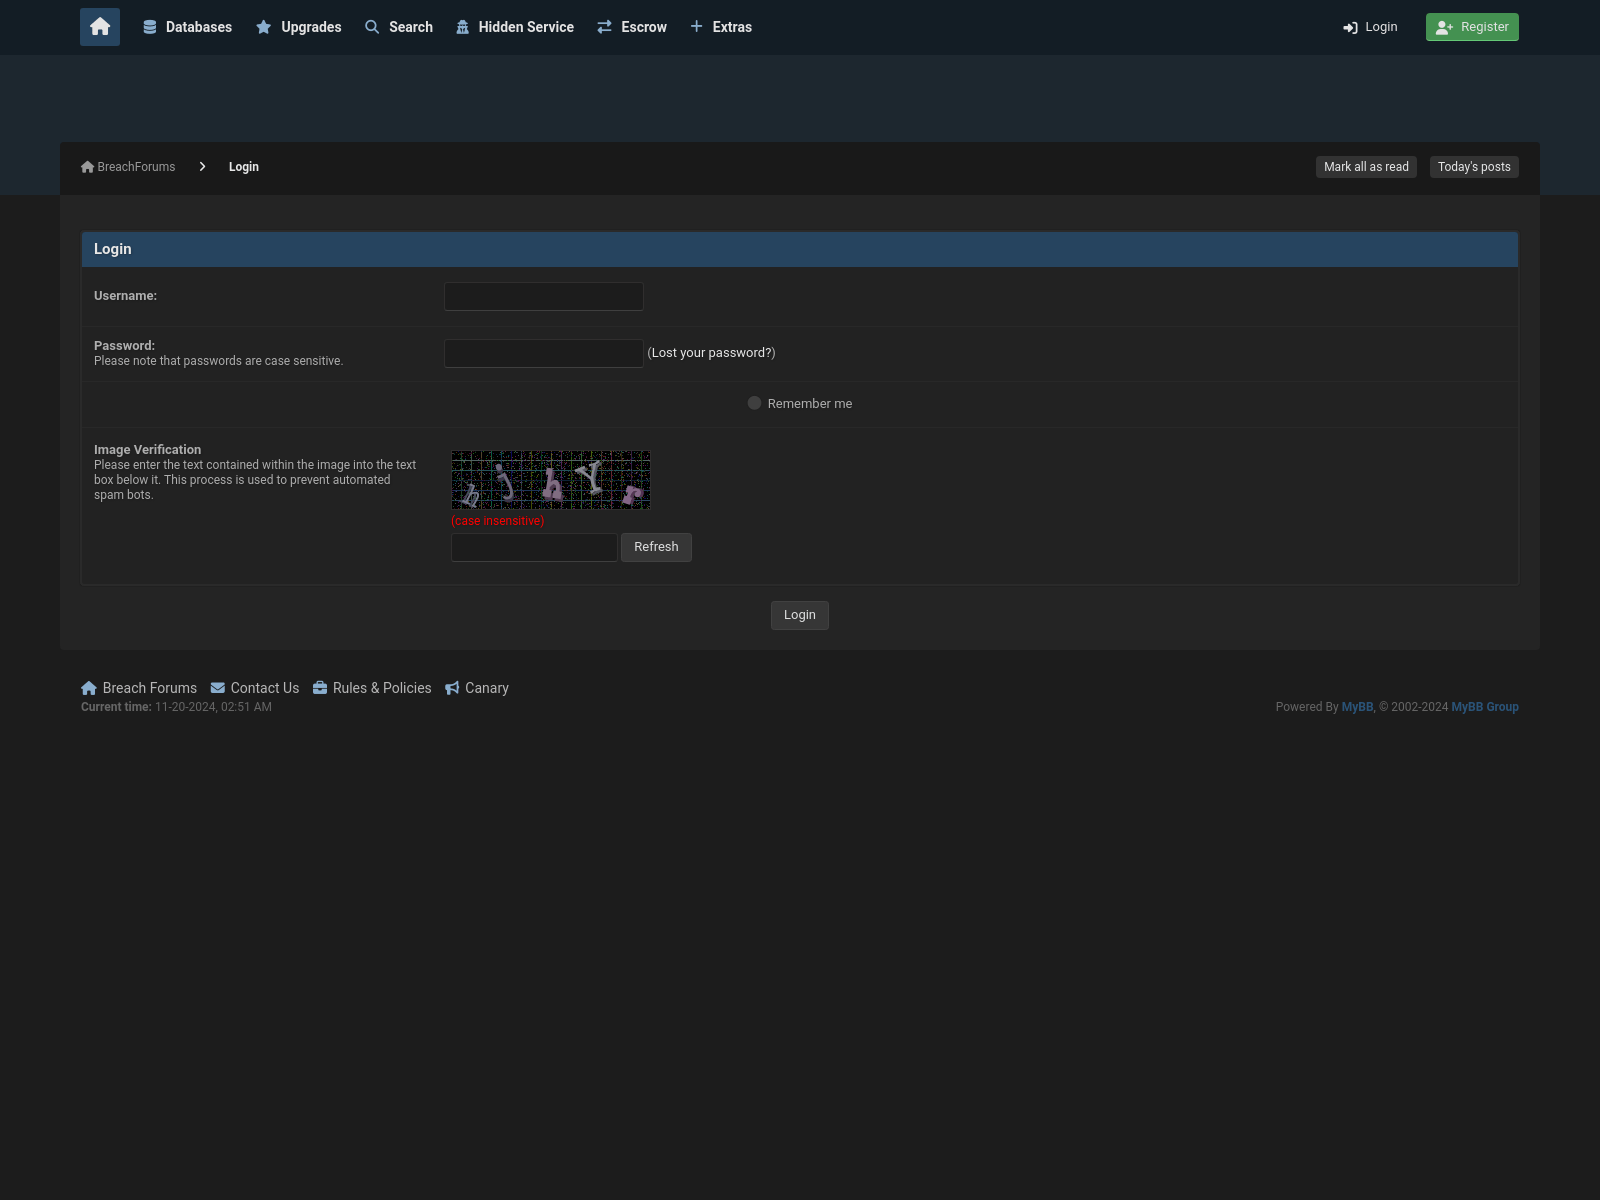The height and width of the screenshot is (1200, 1600).
Task: Click the MyBB Group link
Action: [x=1485, y=707]
